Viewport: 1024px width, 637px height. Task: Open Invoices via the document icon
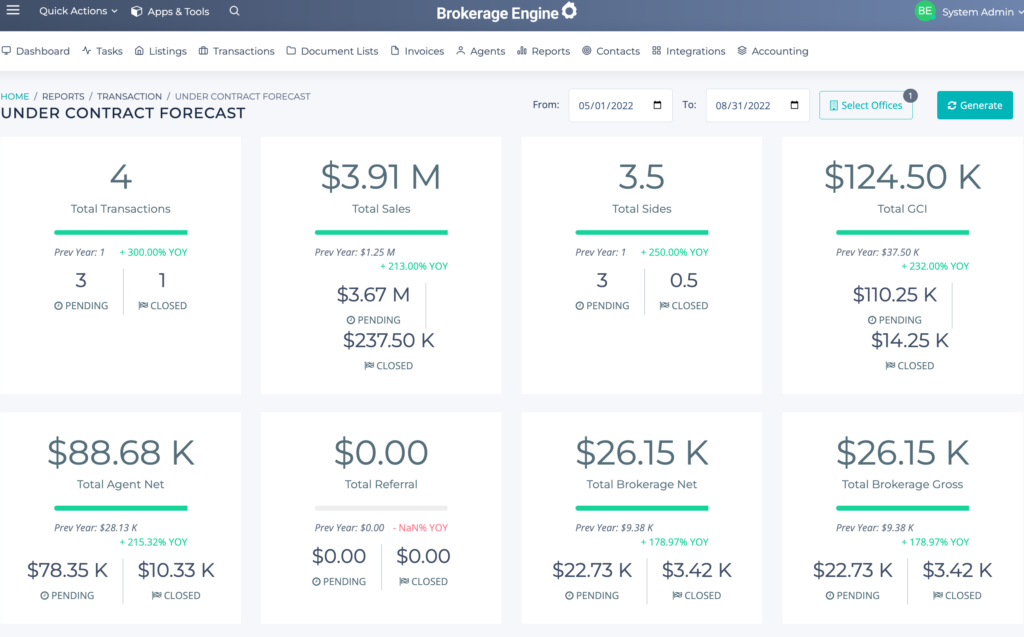coord(395,50)
